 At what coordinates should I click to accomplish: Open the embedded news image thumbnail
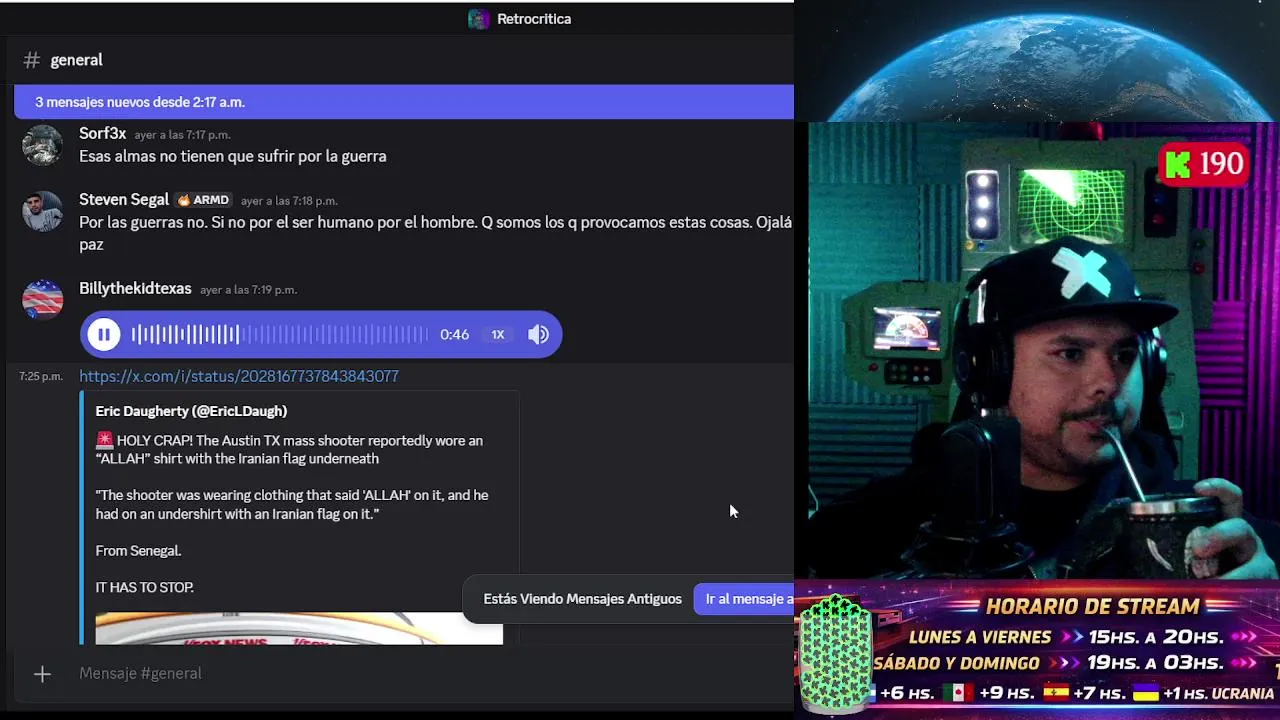(299, 629)
